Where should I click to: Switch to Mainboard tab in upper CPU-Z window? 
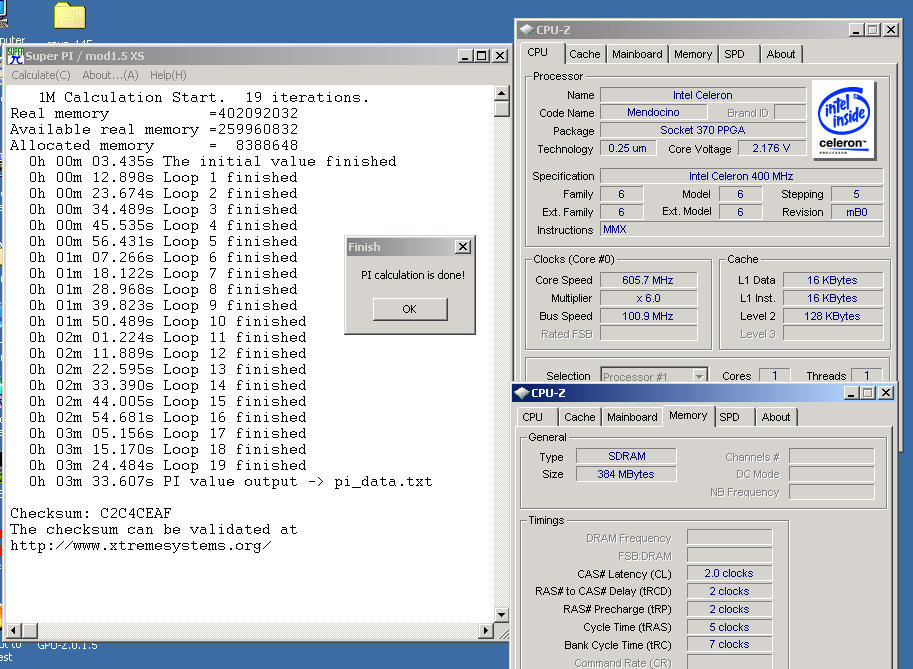pos(637,54)
